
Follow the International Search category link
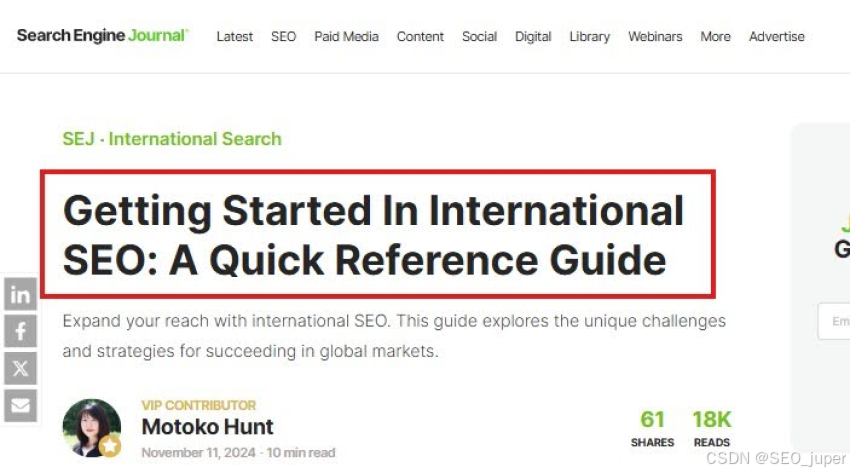tap(195, 139)
